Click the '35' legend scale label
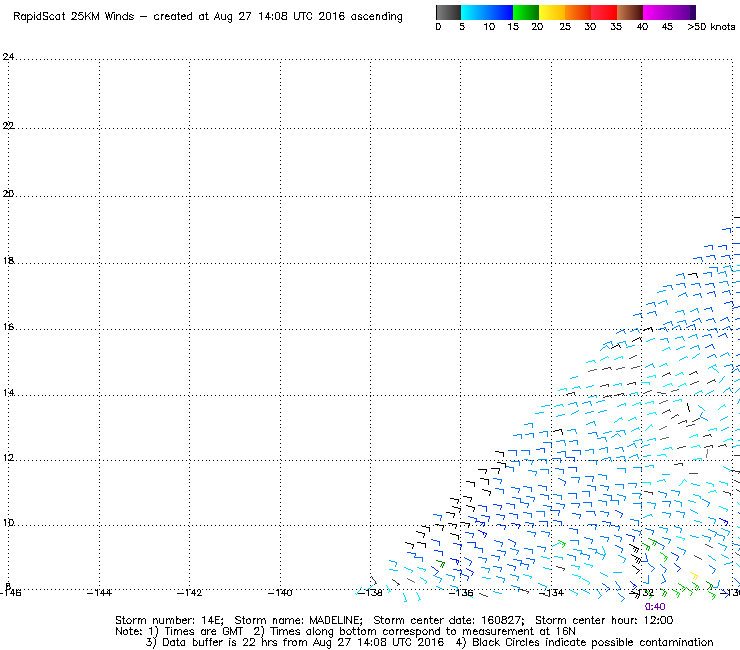Screen dimensions: 740x650 point(616,27)
